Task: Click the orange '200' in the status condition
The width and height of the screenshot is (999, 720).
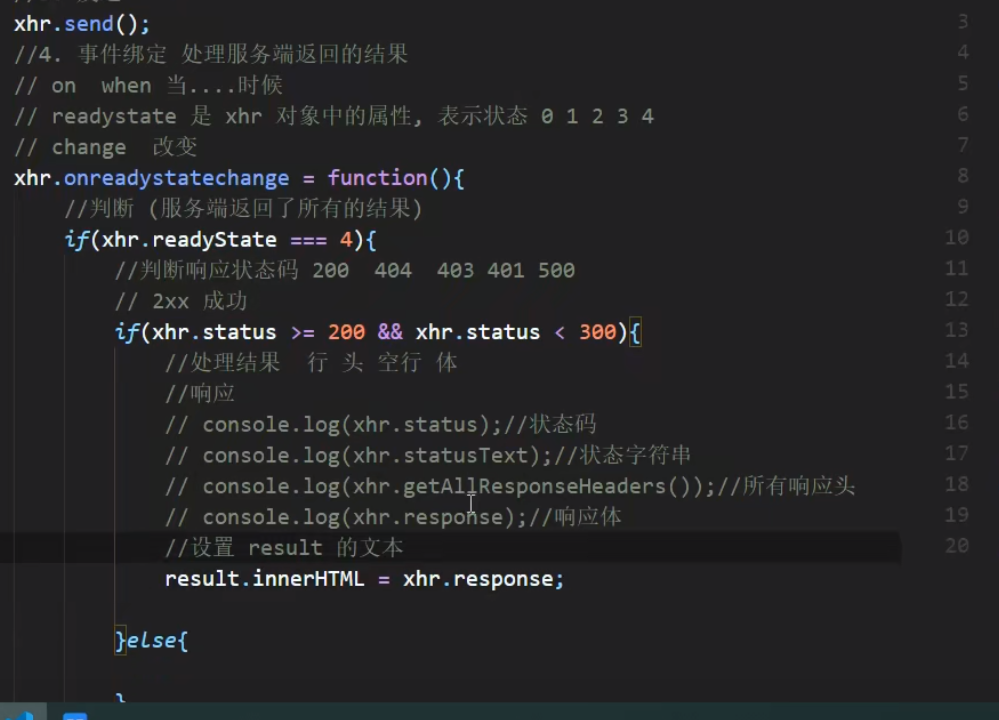Action: (x=346, y=332)
